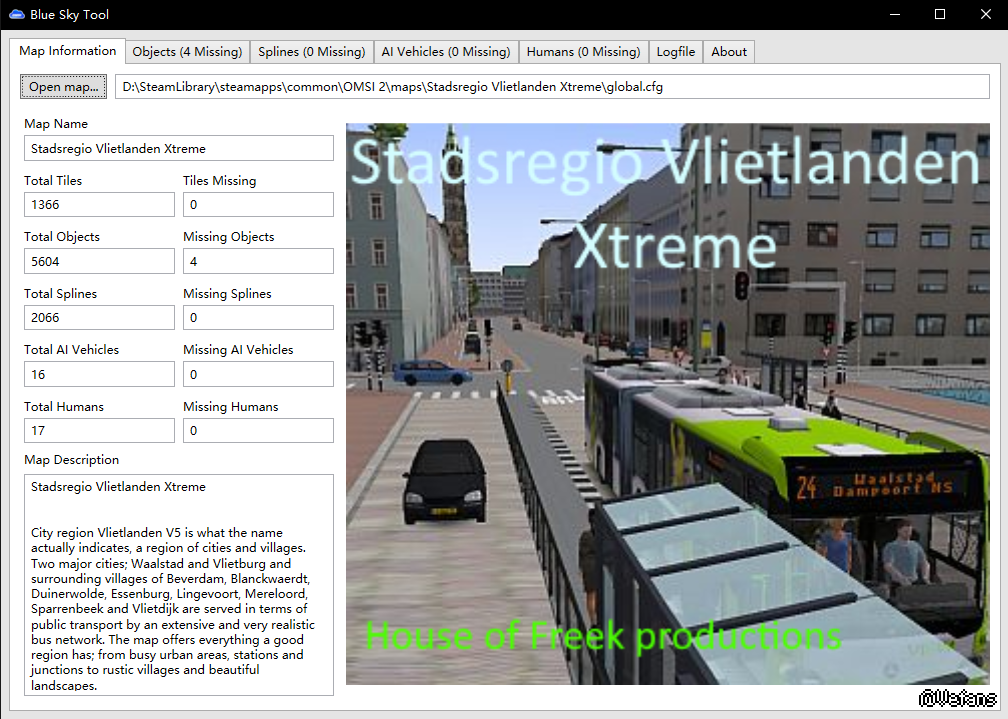Click the Map Name label
The image size is (1008, 719).
[x=56, y=123]
